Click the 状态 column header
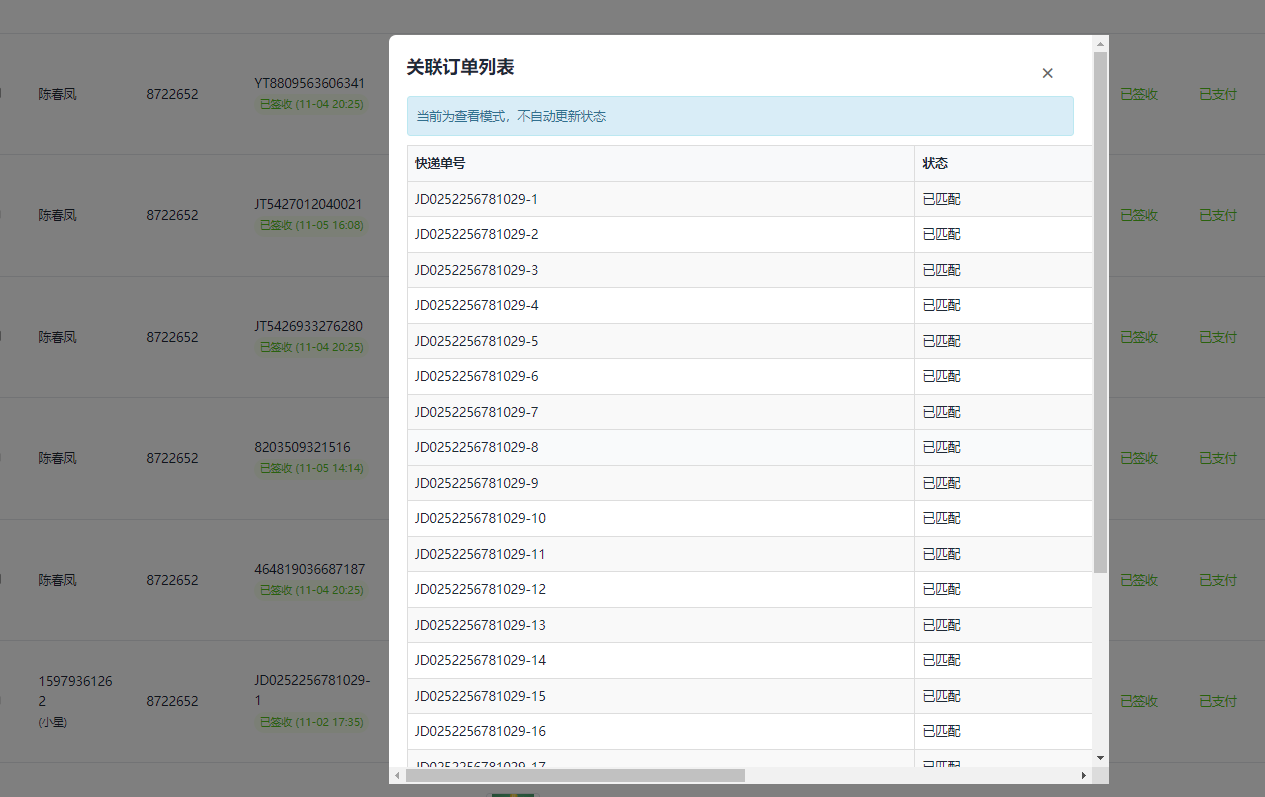The height and width of the screenshot is (797, 1265). click(935, 163)
